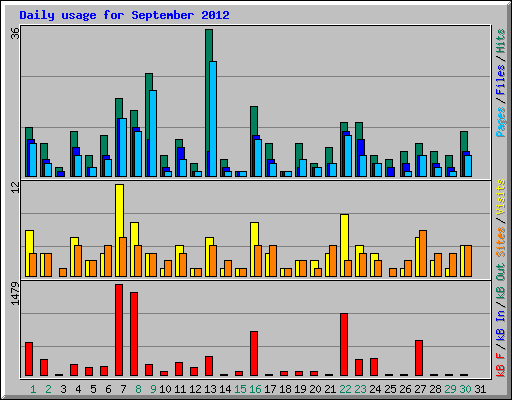This screenshot has height=400, width=512.
Task: Select day label '31' on the x-axis
Action: point(480,389)
